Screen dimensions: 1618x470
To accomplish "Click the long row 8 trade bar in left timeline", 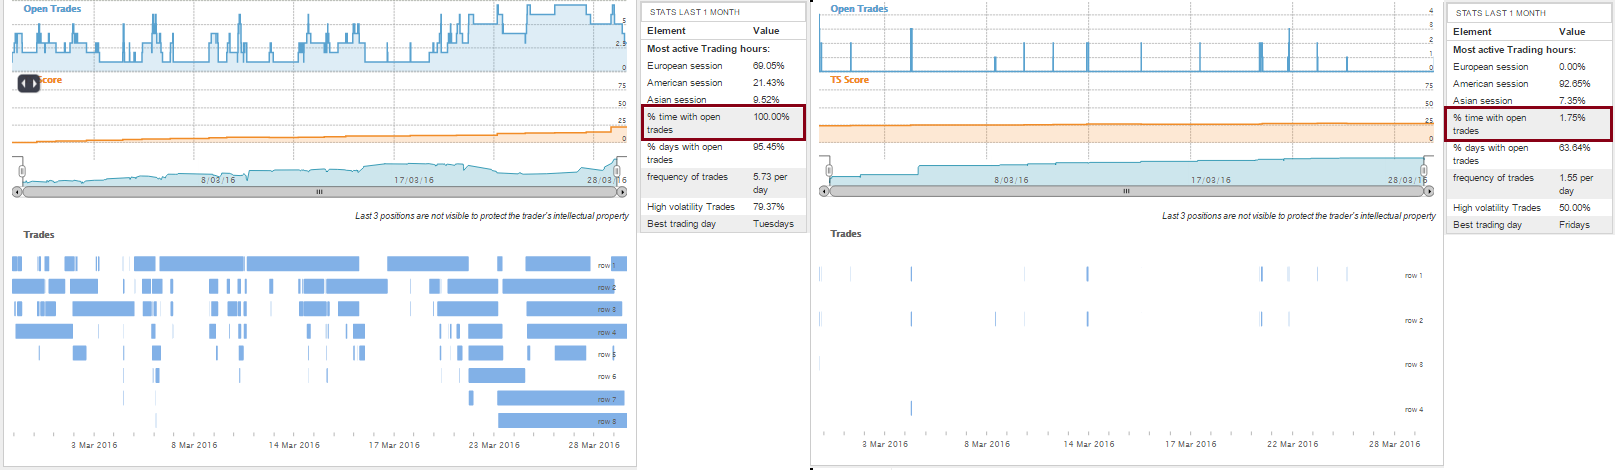I will point(560,421).
